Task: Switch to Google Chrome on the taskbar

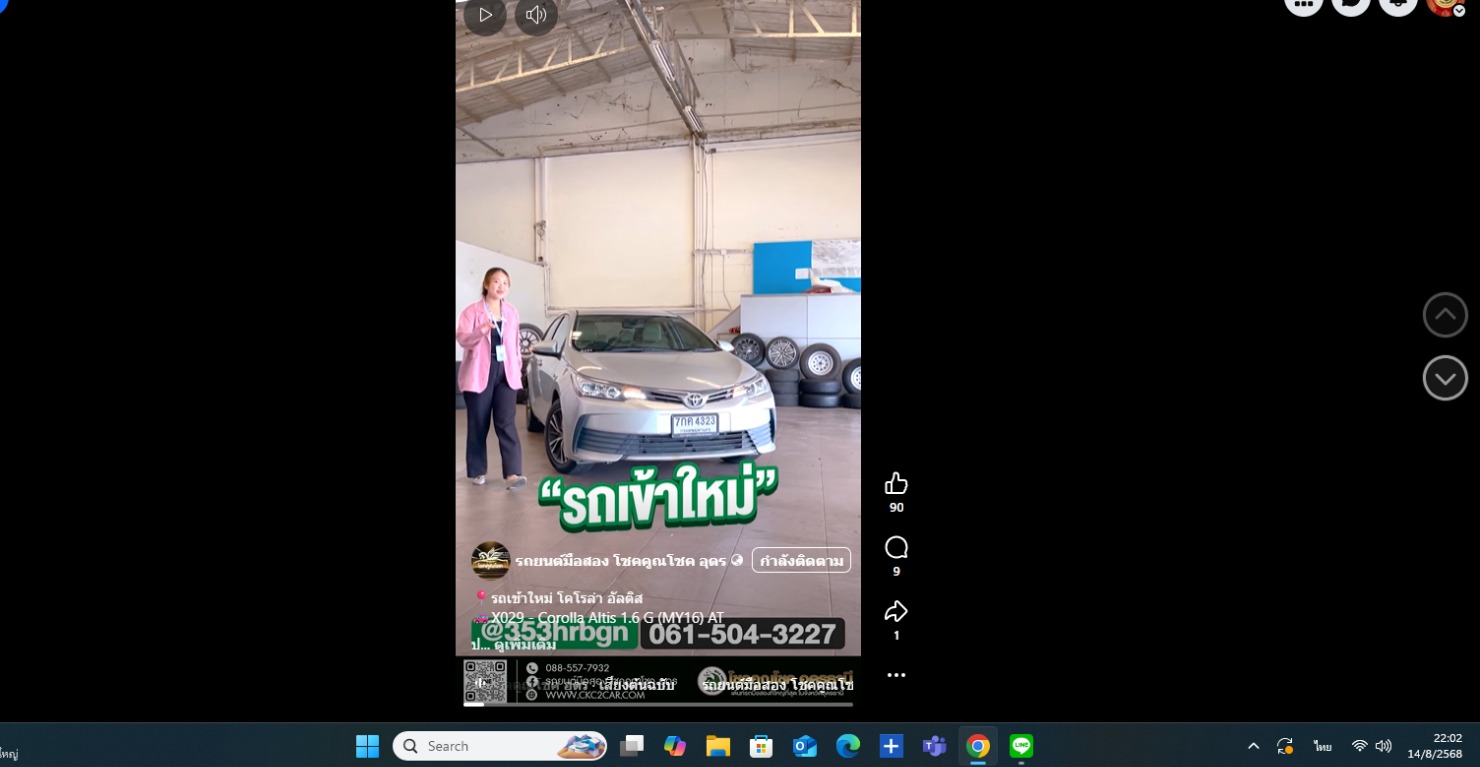Action: pos(978,746)
